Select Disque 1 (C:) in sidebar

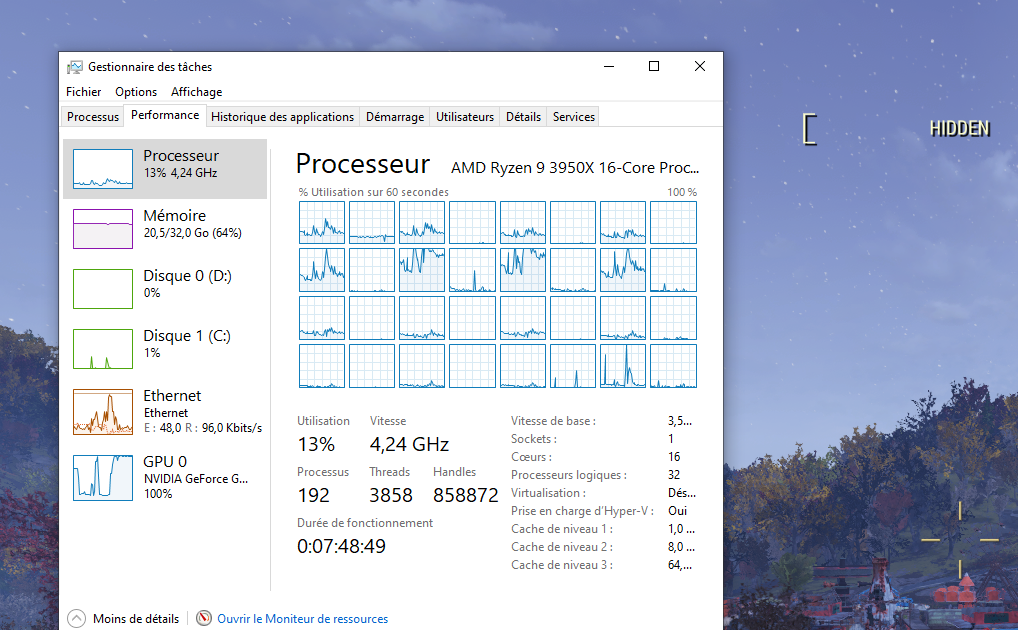point(165,349)
